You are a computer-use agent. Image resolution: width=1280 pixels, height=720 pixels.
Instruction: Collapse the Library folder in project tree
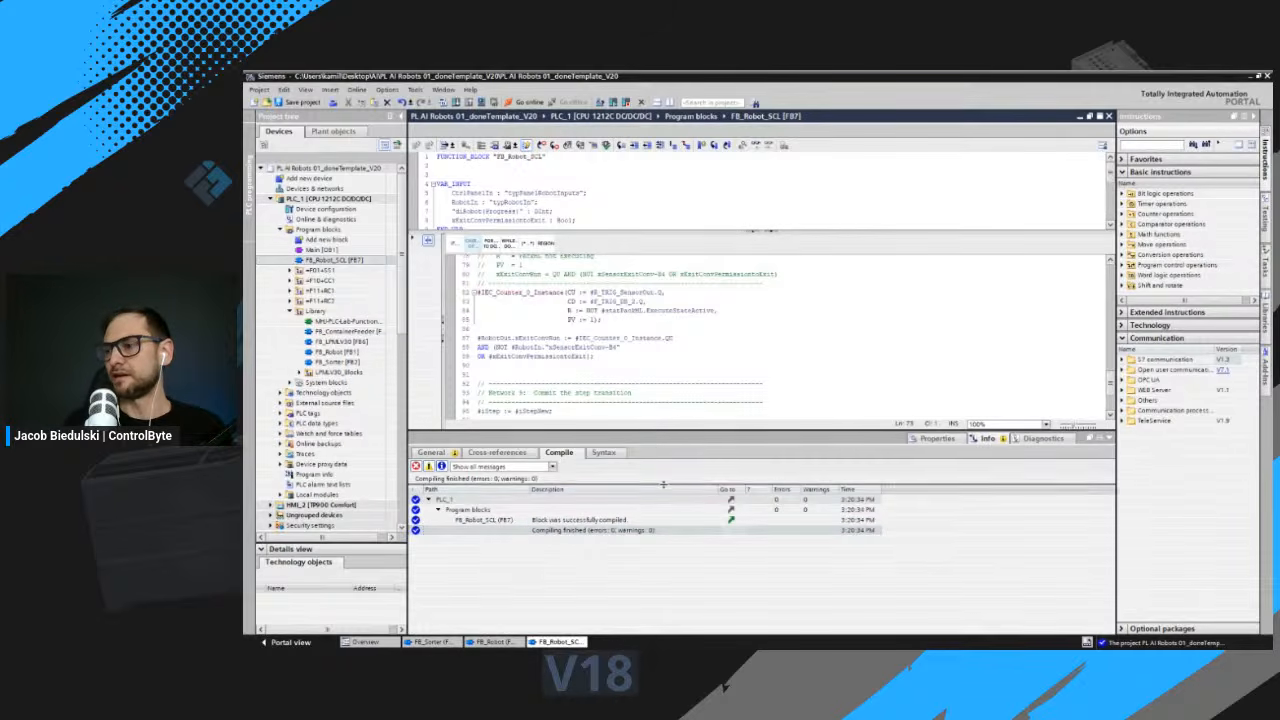(x=290, y=311)
